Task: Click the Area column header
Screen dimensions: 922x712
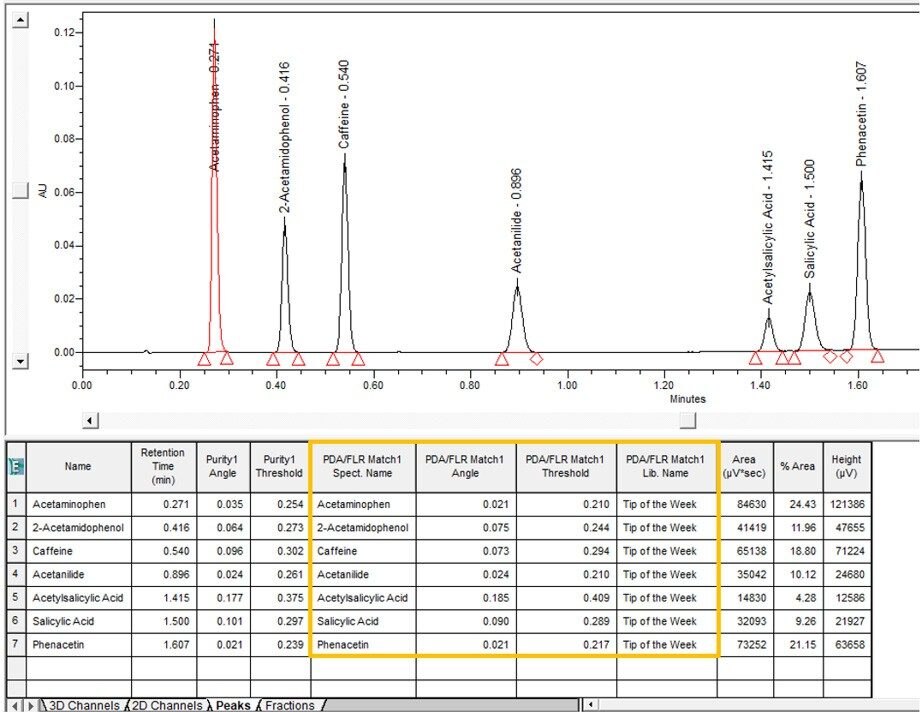Action: tap(744, 467)
